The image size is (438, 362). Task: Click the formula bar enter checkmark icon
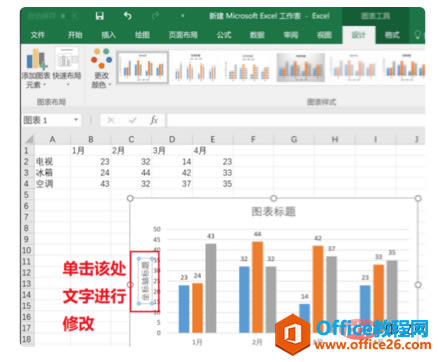pos(133,120)
